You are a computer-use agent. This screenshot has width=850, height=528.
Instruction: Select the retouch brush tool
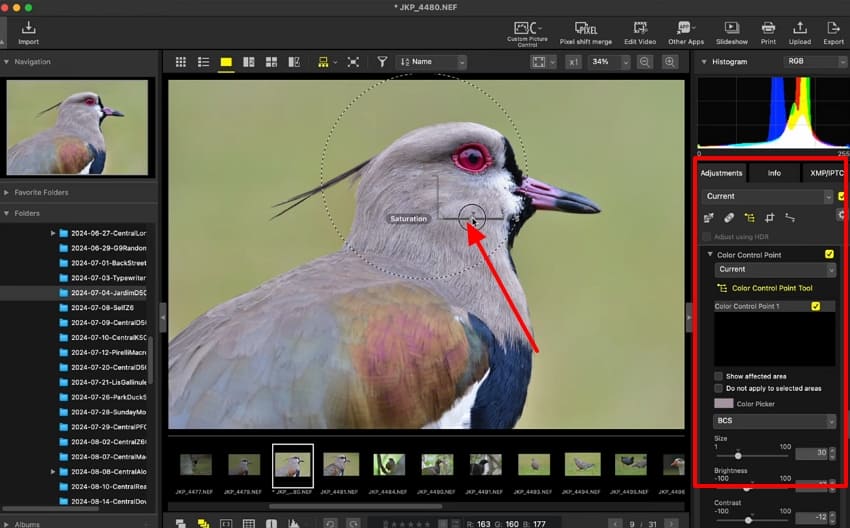(729, 218)
